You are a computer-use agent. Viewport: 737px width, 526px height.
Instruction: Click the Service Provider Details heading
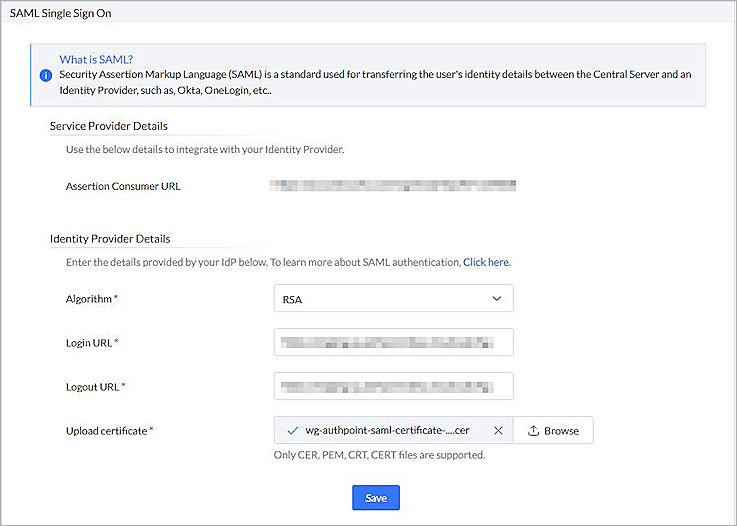click(x=109, y=126)
